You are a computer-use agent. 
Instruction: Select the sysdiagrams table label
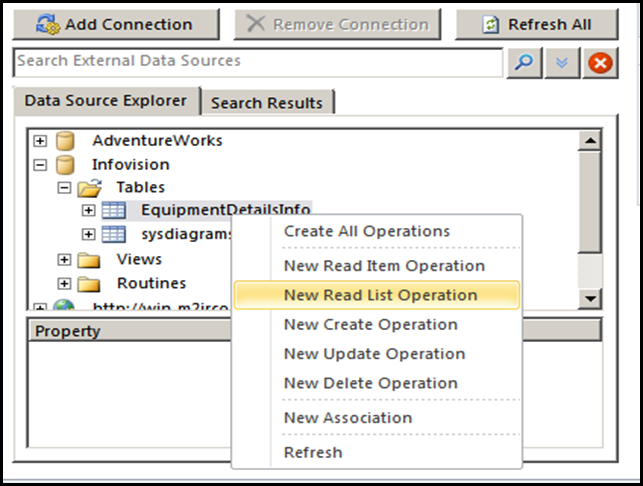pyautogui.click(x=187, y=234)
